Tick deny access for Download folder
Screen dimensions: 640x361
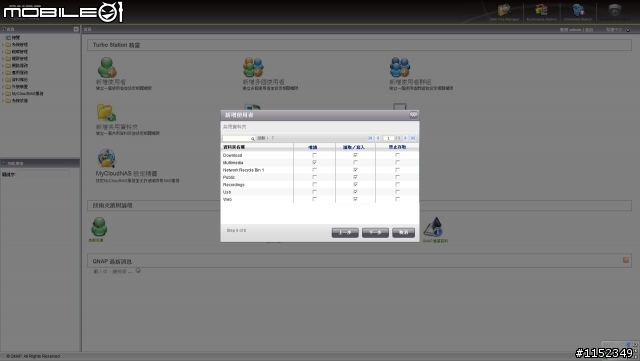click(398, 155)
